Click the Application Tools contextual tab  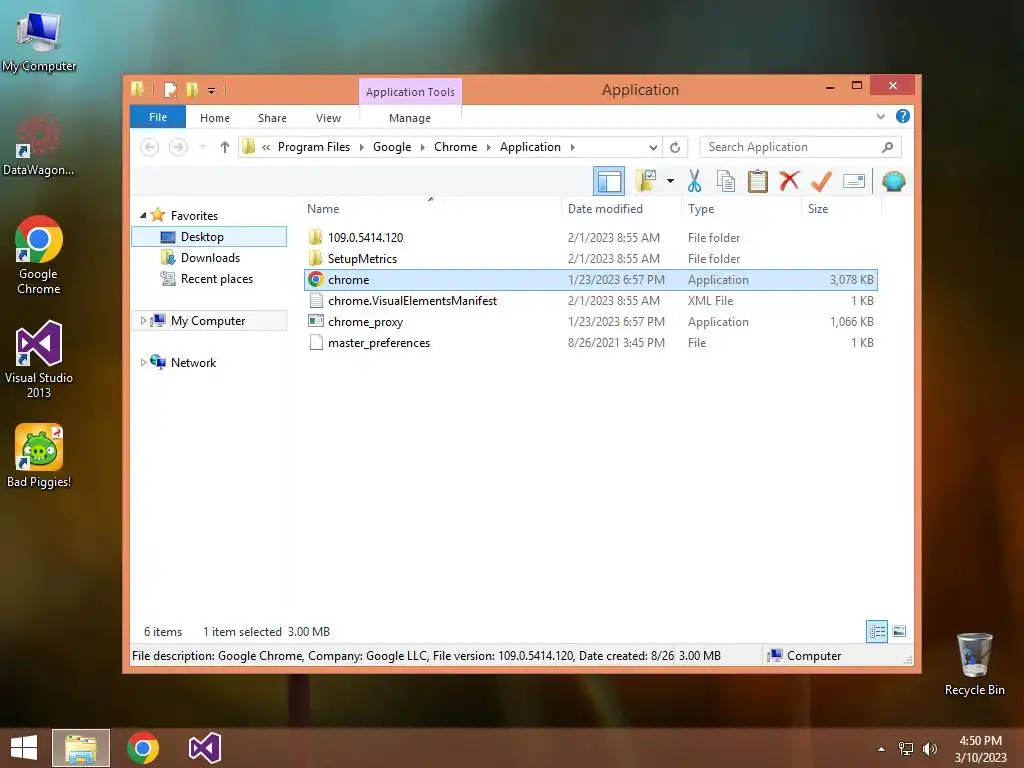coord(410,92)
